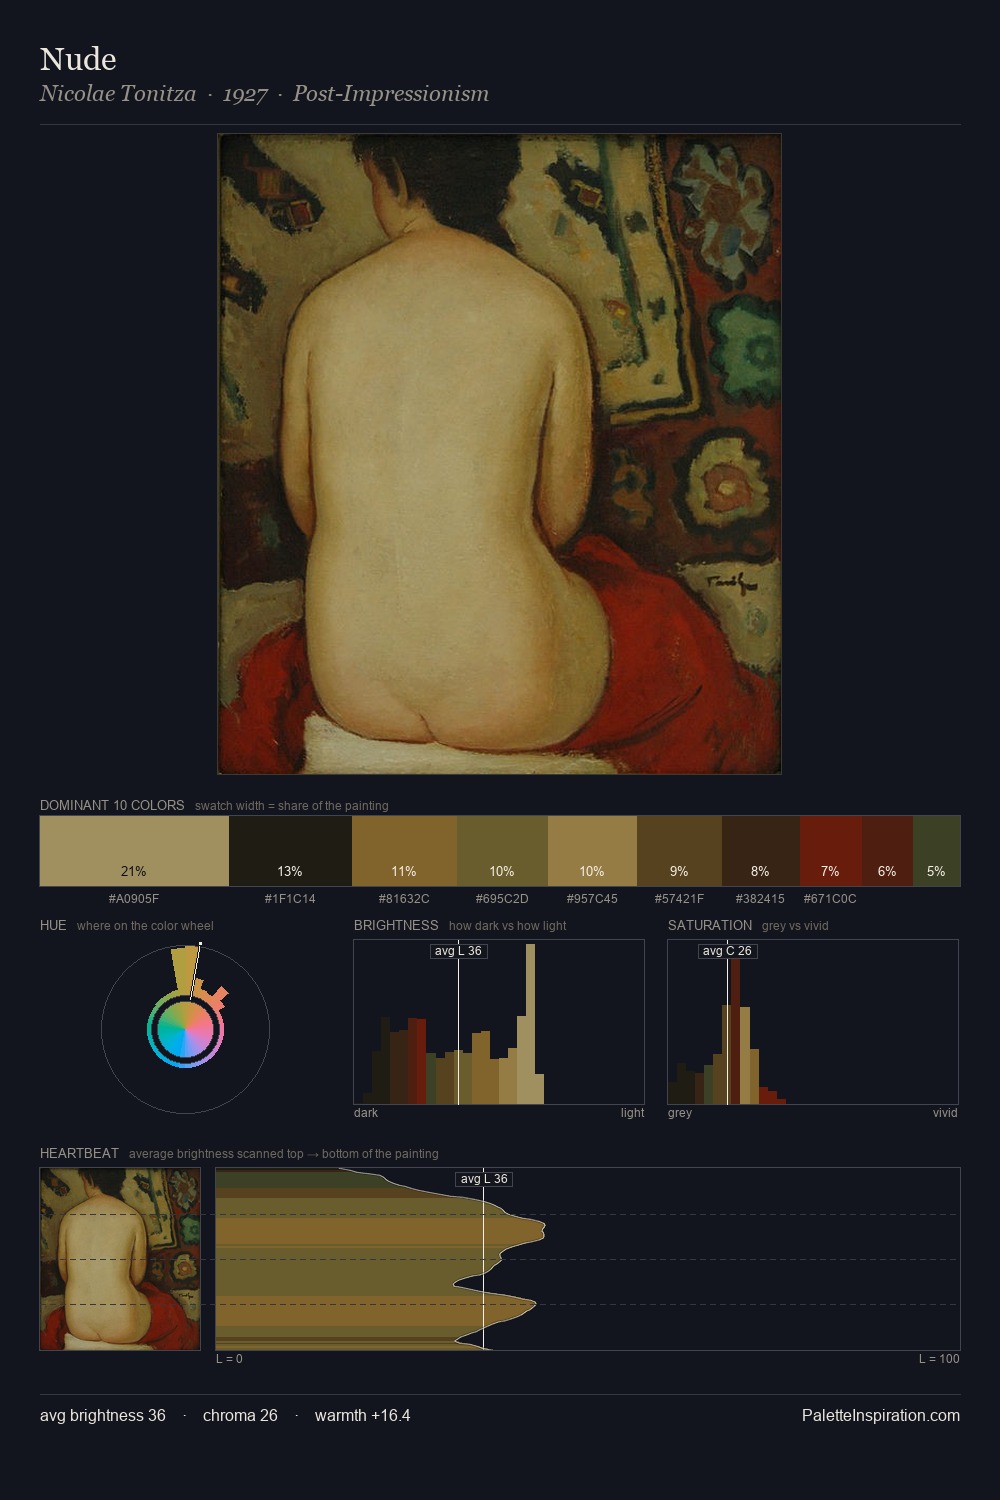Image resolution: width=1000 pixels, height=1500 pixels.
Task: Click the 'warmth +16.4' footer stat
Action: pyautogui.click(x=363, y=1415)
